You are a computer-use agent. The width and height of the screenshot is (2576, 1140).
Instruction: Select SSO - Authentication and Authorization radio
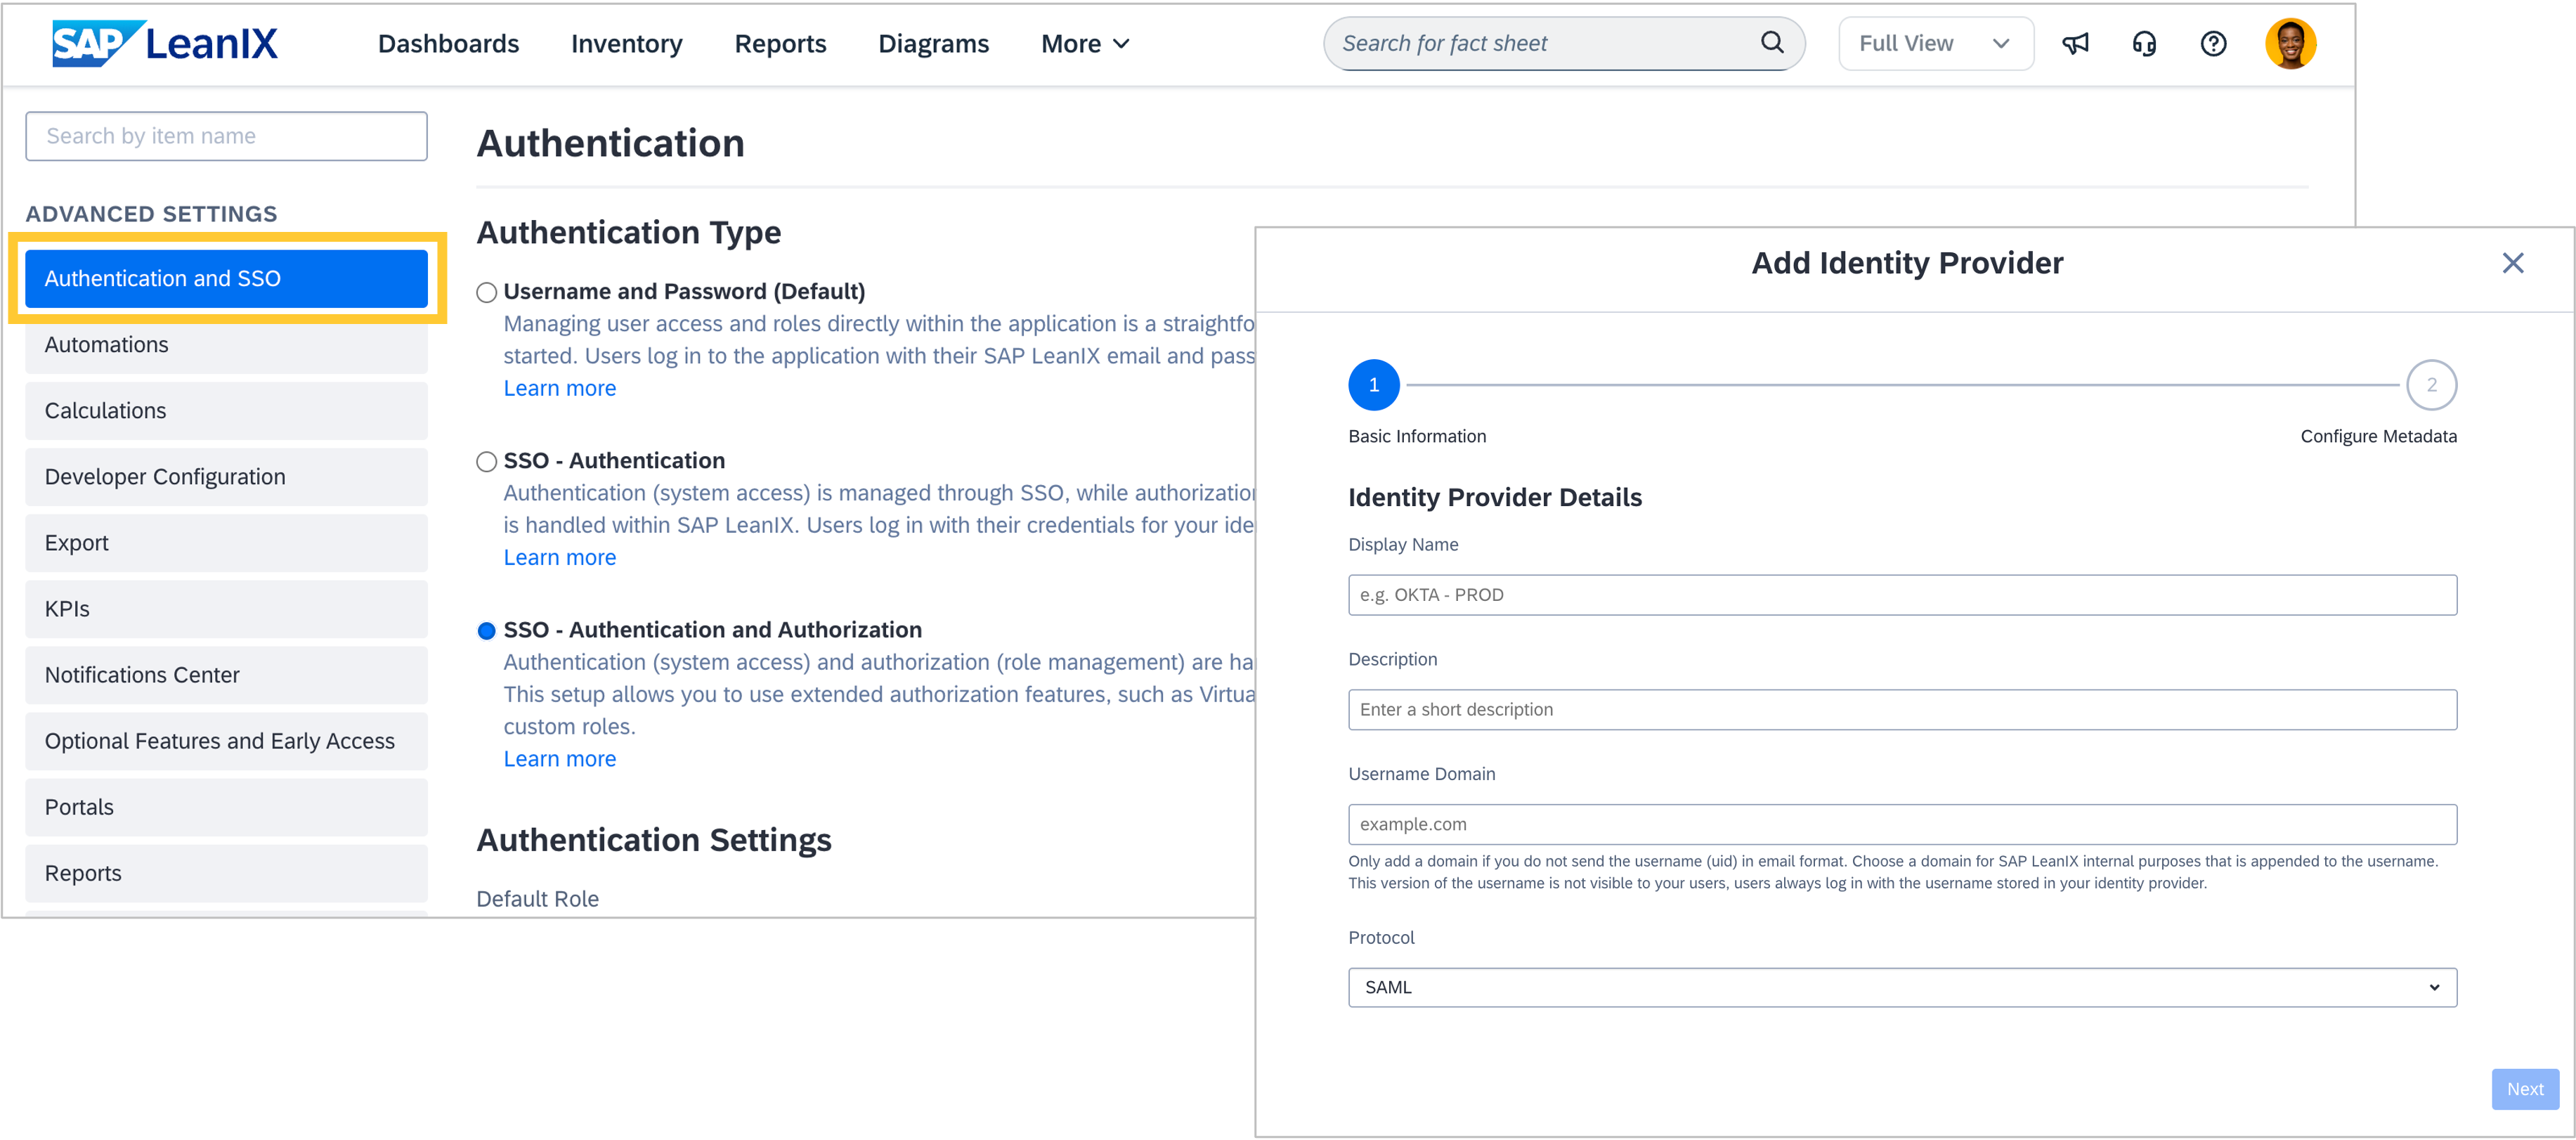487,630
